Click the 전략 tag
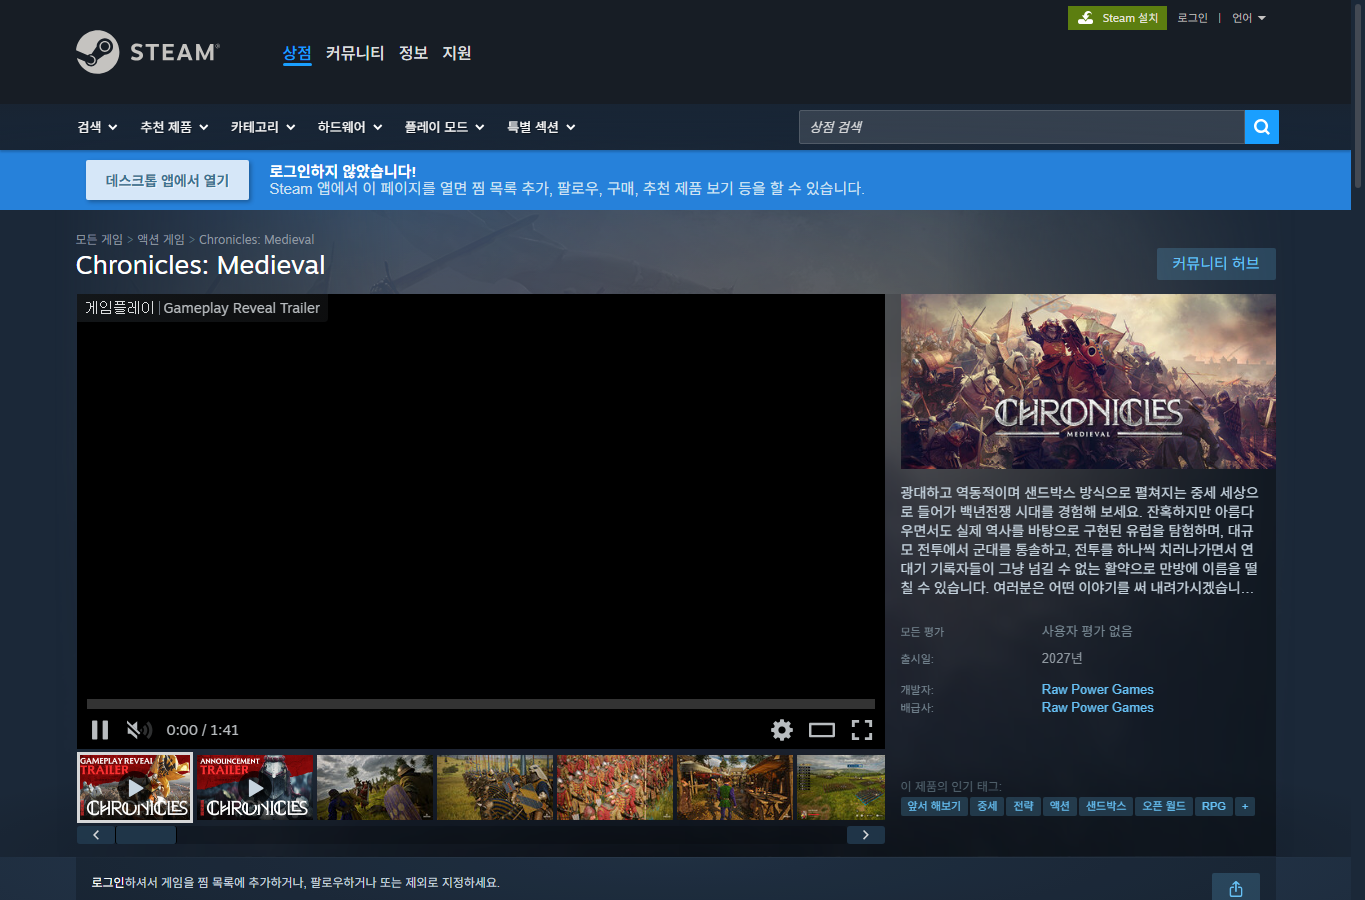1365x900 pixels. [1023, 806]
